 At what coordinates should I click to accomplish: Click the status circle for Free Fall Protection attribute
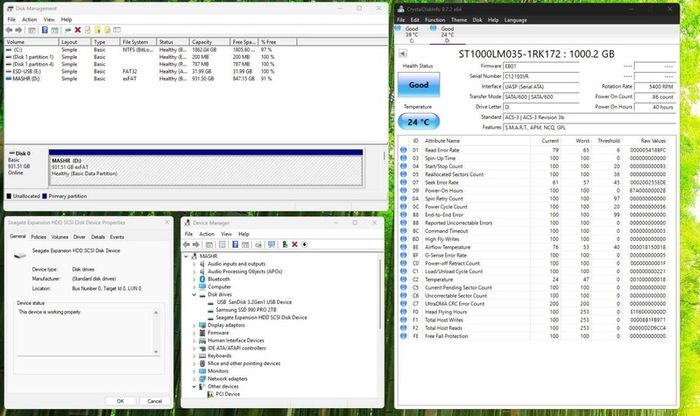click(404, 336)
